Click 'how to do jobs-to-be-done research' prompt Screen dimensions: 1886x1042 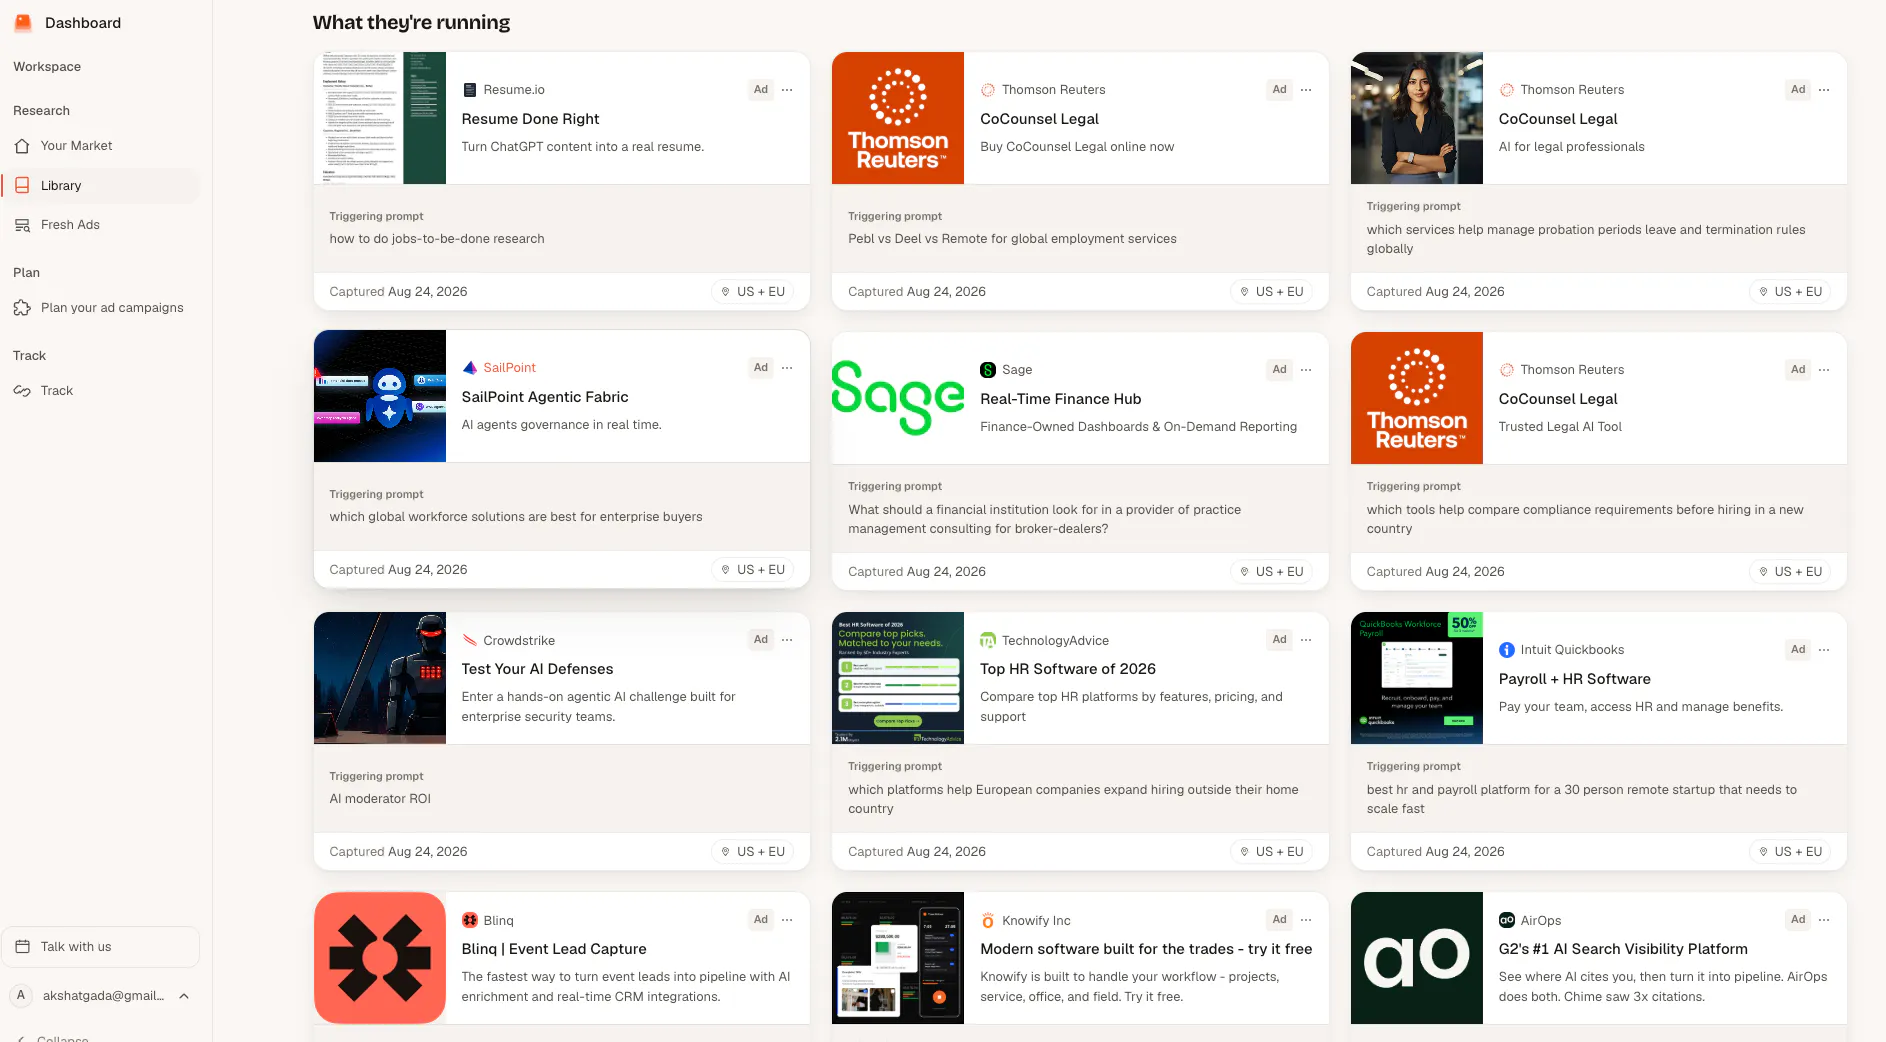point(437,239)
